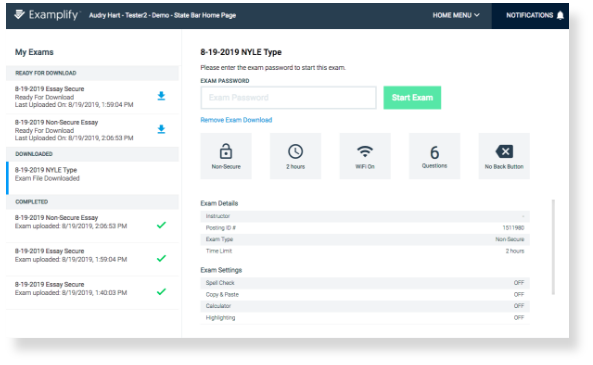The width and height of the screenshot is (593, 365).
Task: Click the Start Exam button
Action: coord(412,98)
